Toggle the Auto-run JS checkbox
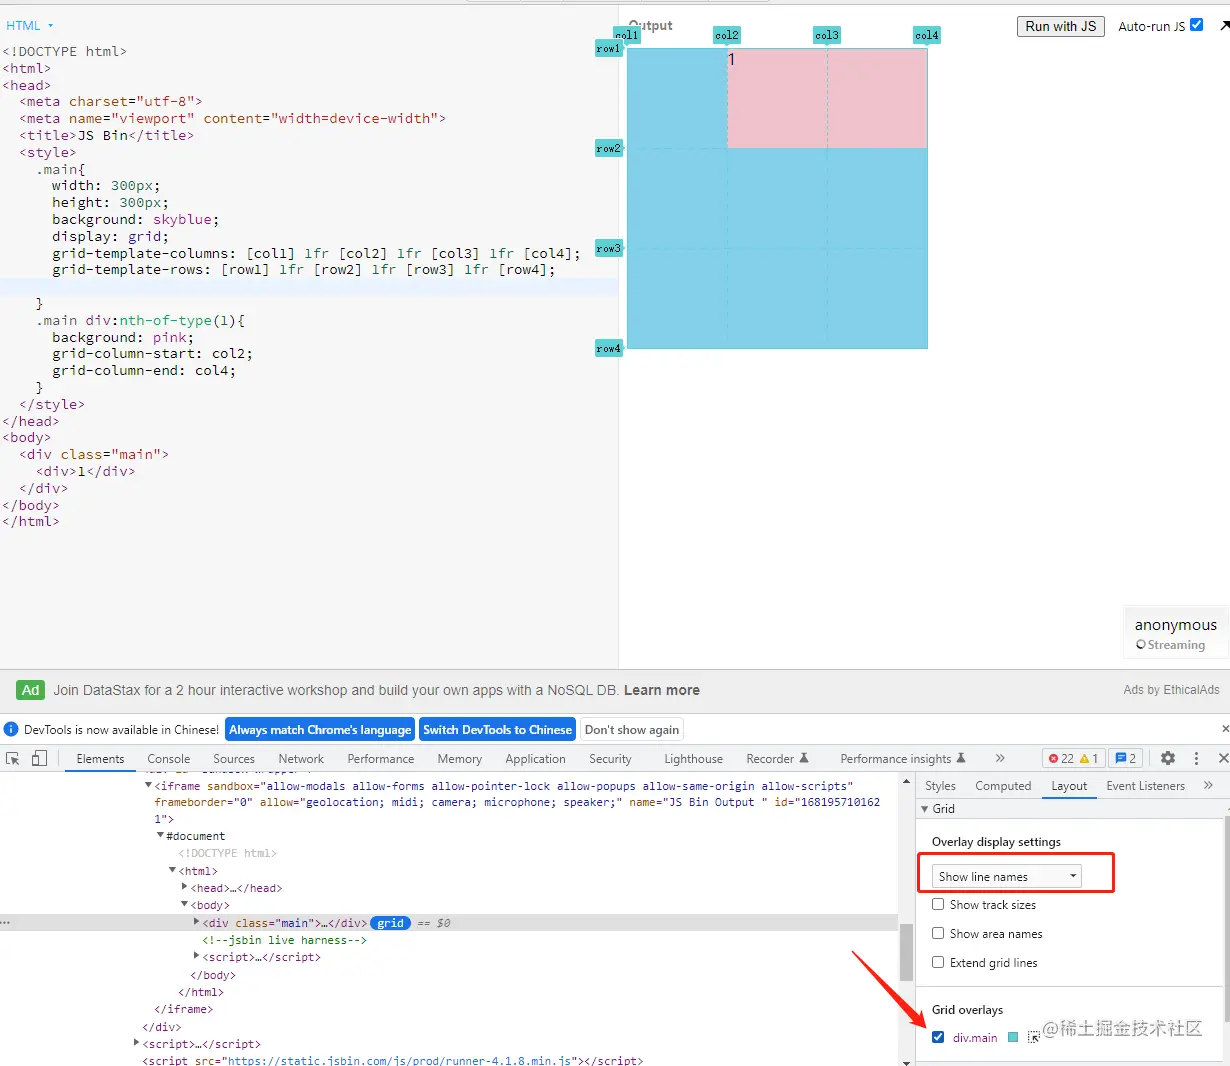The height and width of the screenshot is (1066, 1230). [x=1196, y=25]
